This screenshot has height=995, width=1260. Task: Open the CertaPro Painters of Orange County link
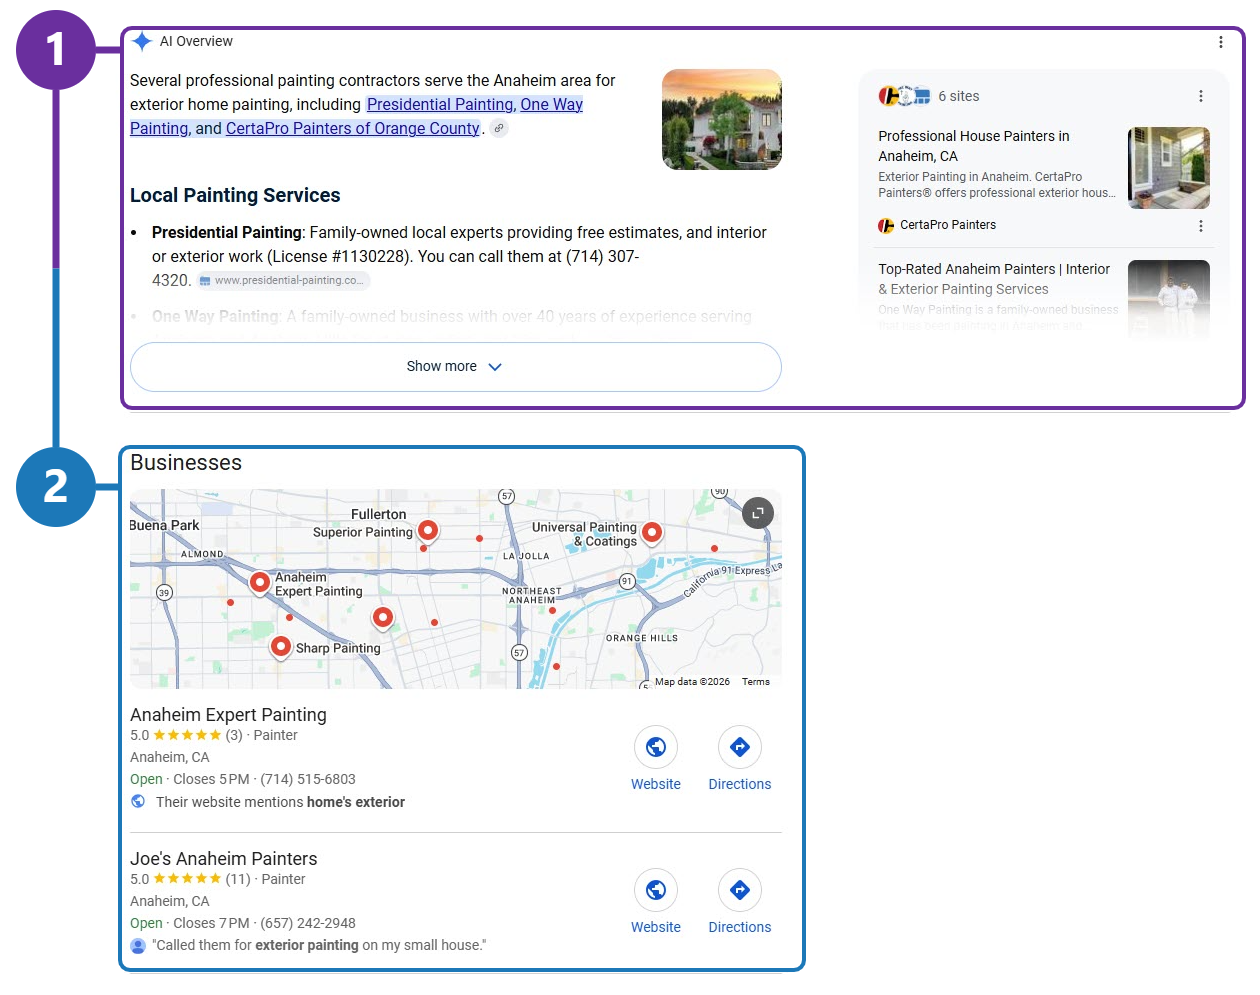(x=353, y=128)
